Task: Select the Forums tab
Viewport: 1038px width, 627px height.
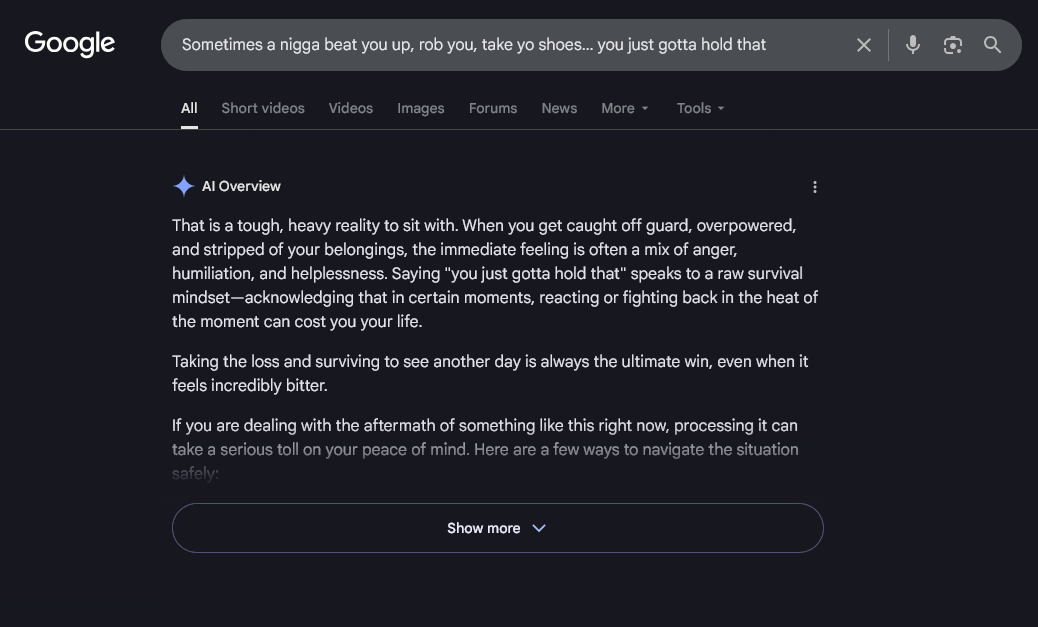Action: click(x=493, y=108)
